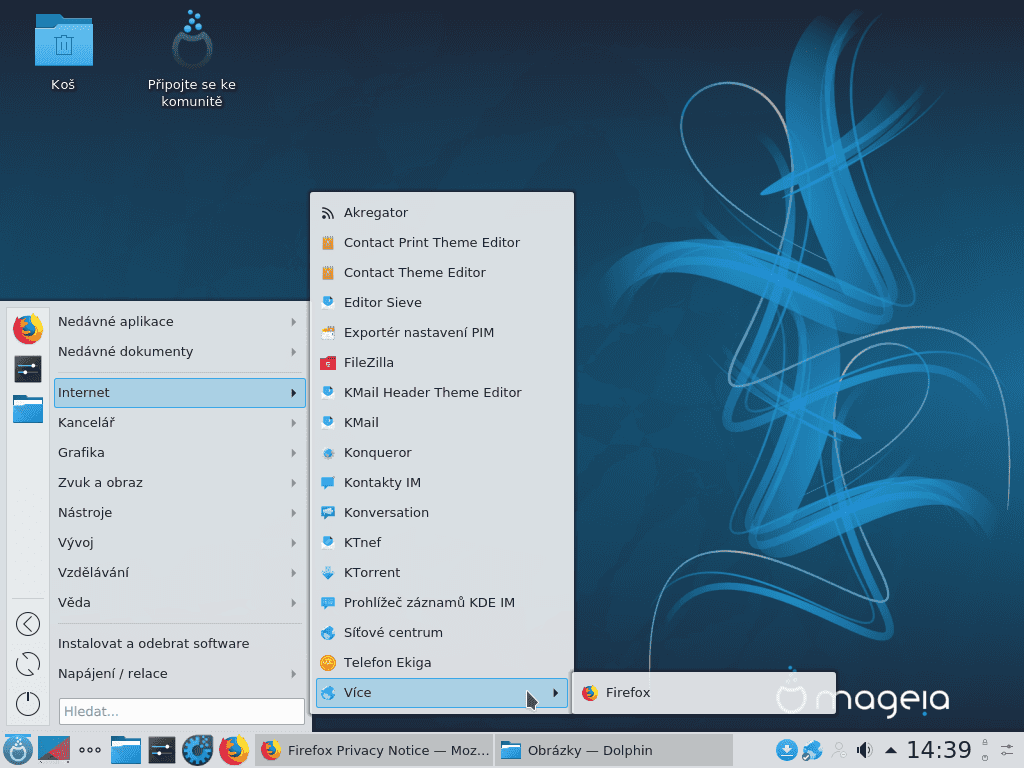1024x768 pixels.
Task: Mute the volume from the system tray
Action: [862, 749]
